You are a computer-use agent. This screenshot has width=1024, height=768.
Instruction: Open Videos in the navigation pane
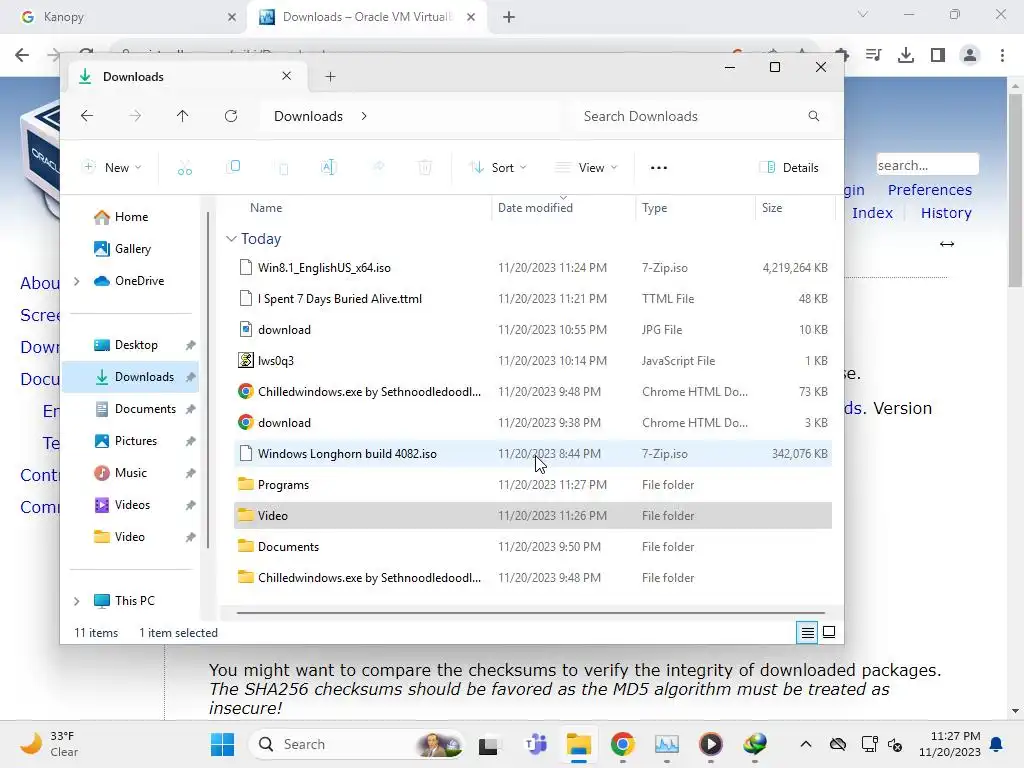tap(133, 505)
